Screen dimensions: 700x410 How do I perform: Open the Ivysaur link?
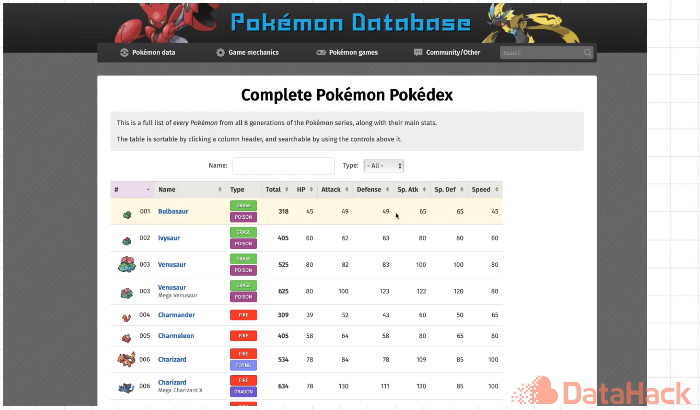169,238
